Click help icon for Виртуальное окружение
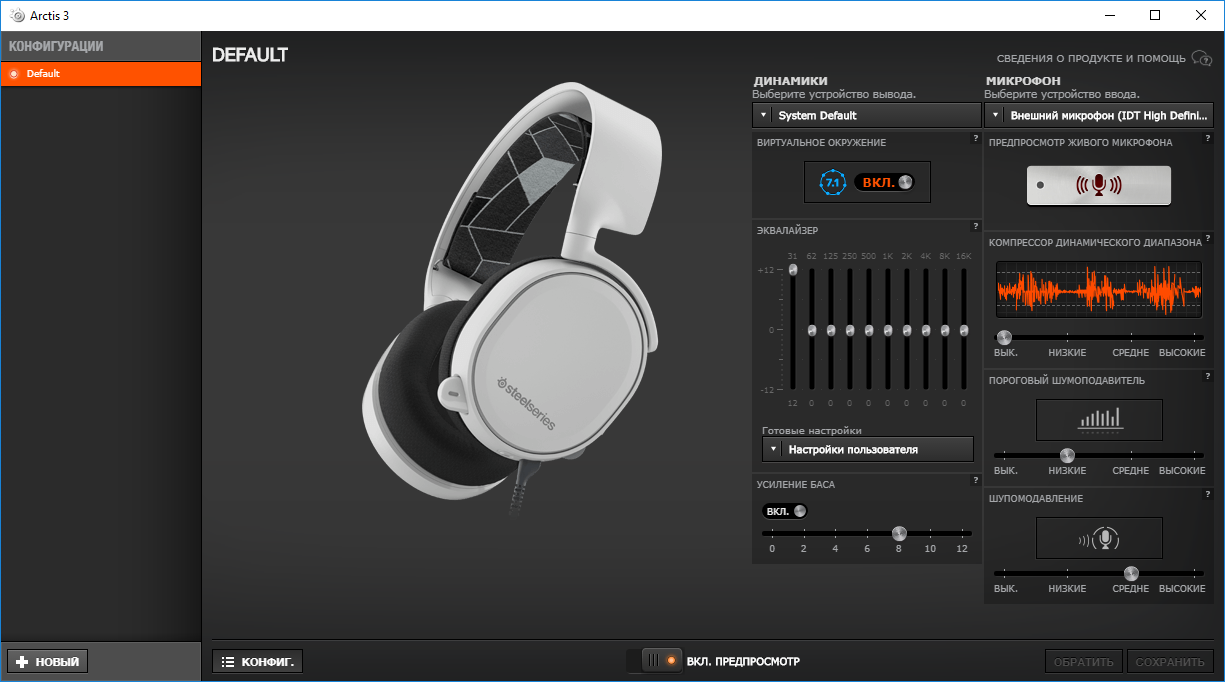The height and width of the screenshot is (682, 1225). 975,138
